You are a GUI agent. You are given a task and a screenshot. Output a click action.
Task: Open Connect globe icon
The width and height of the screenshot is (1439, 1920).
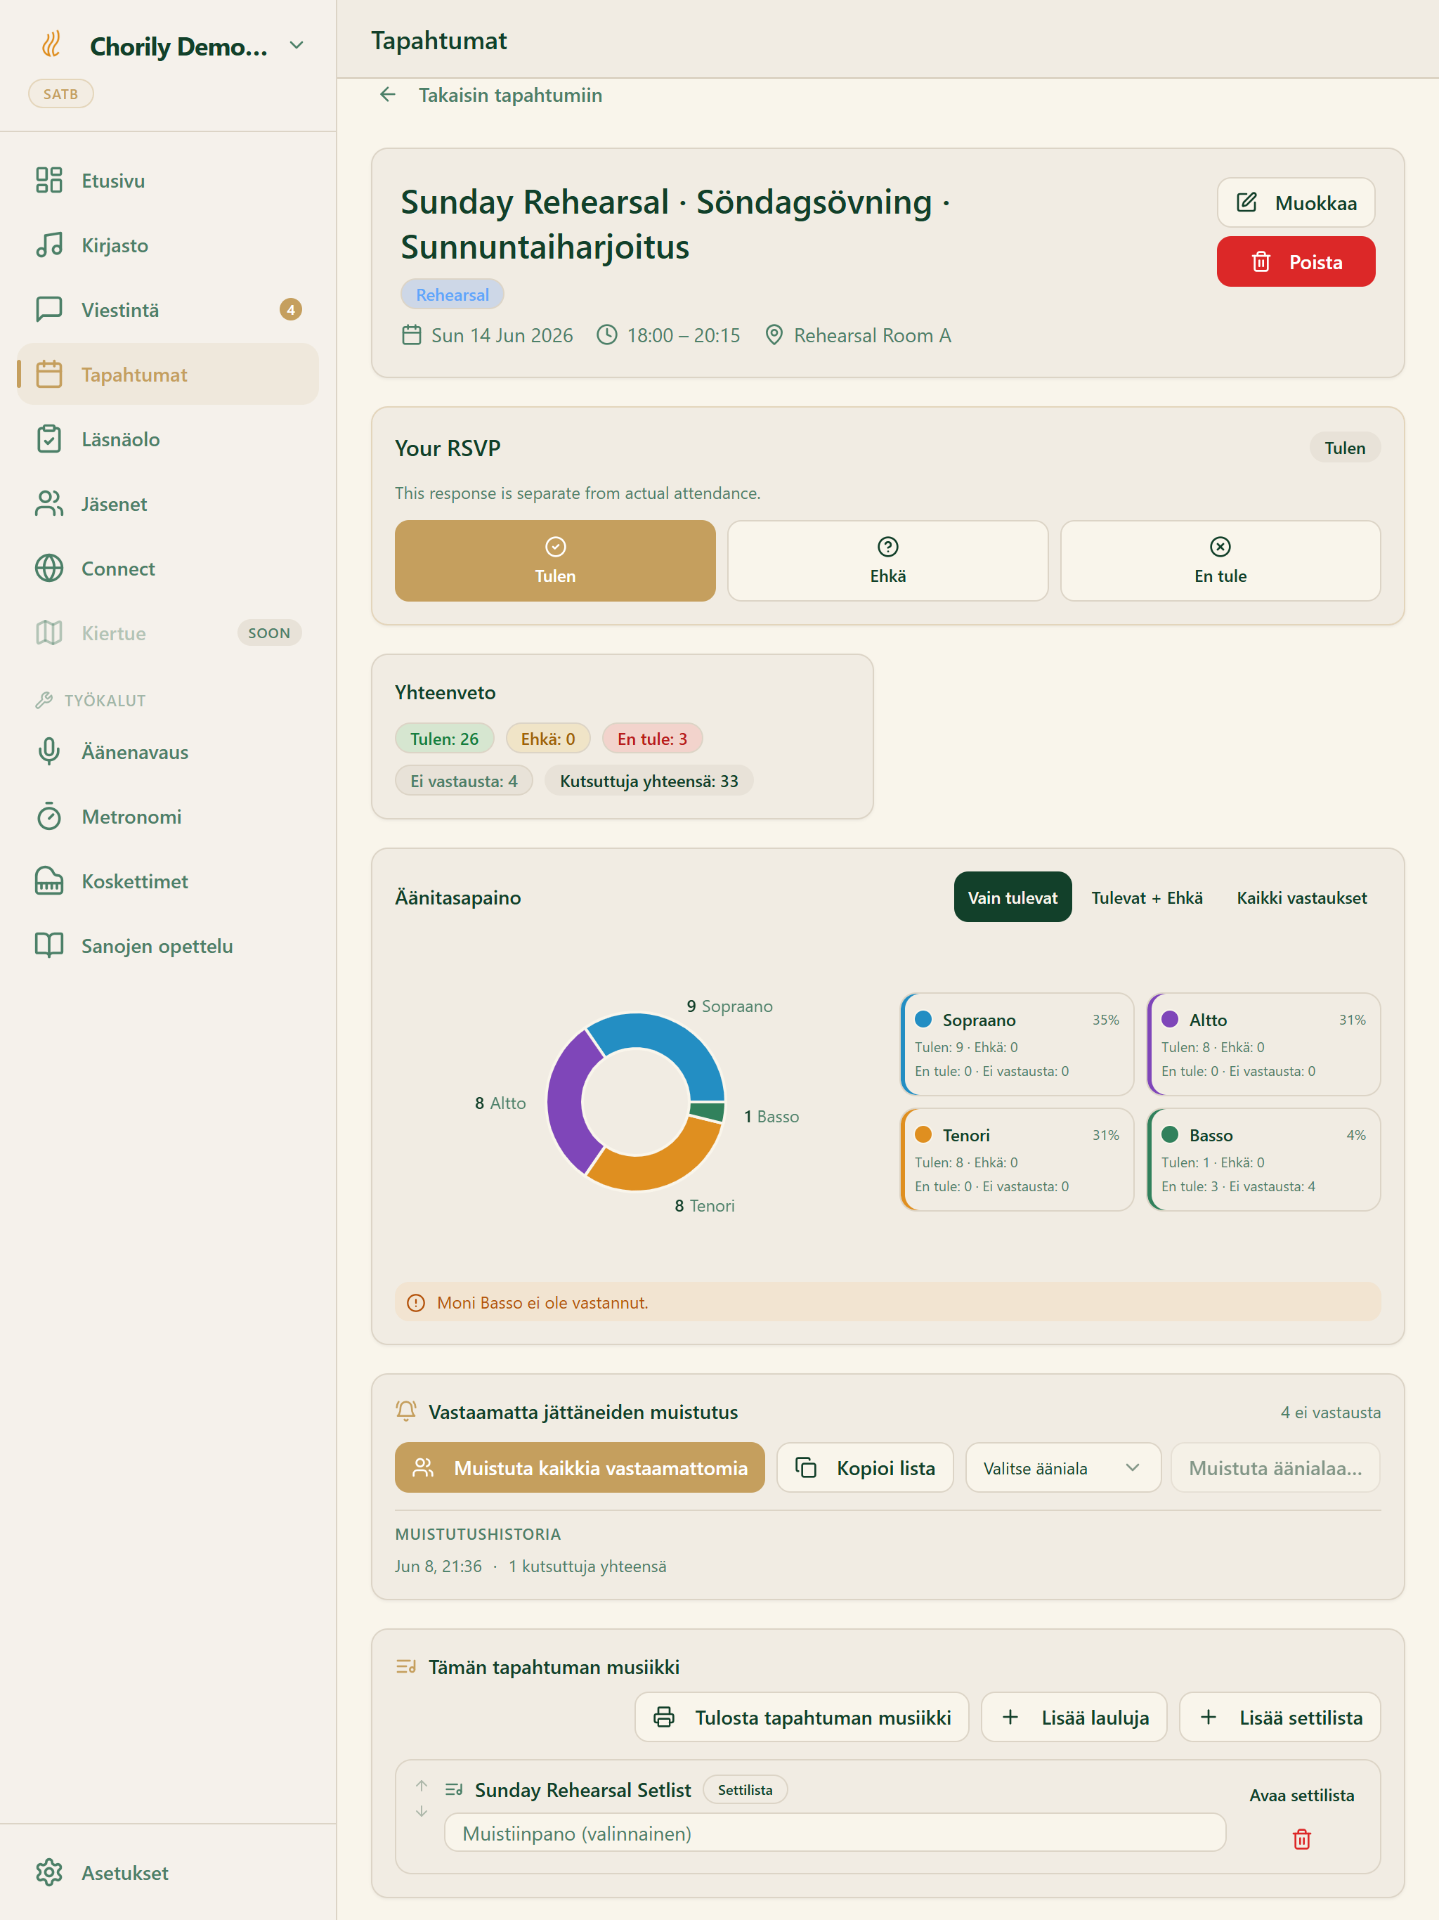click(49, 568)
